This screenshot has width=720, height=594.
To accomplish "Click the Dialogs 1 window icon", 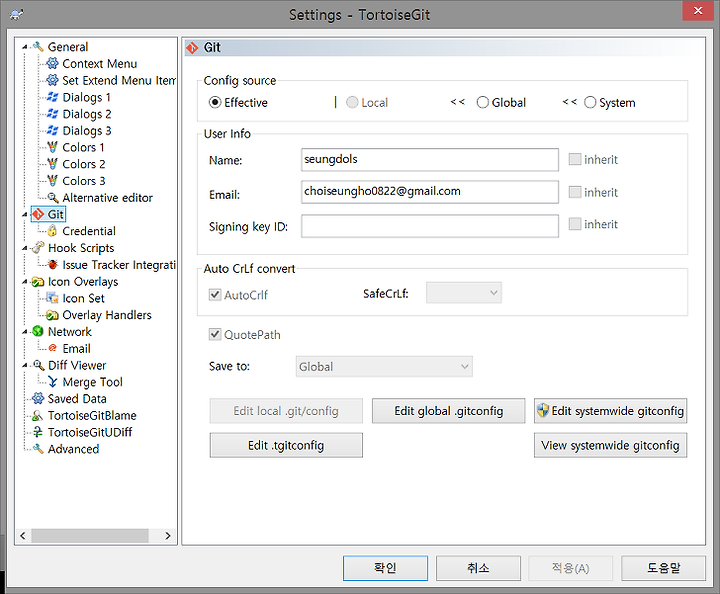I will (53, 97).
